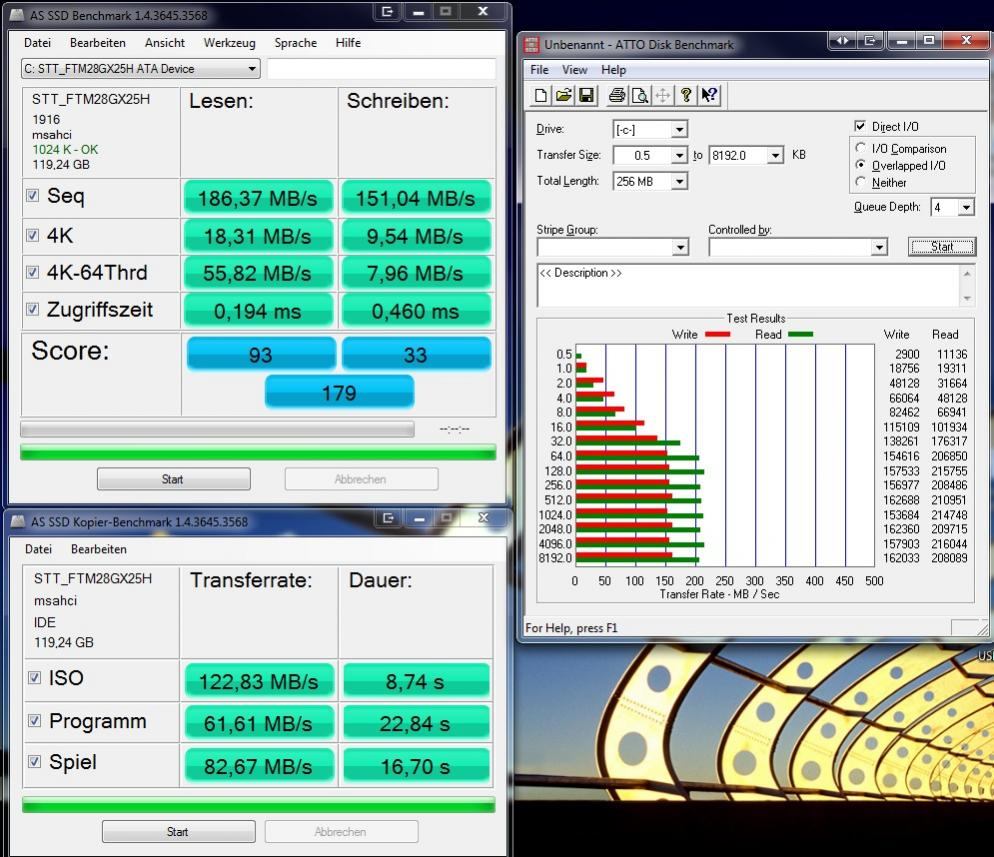Click the Open file icon in ATTO toolbar
This screenshot has width=994, height=857.
563,96
